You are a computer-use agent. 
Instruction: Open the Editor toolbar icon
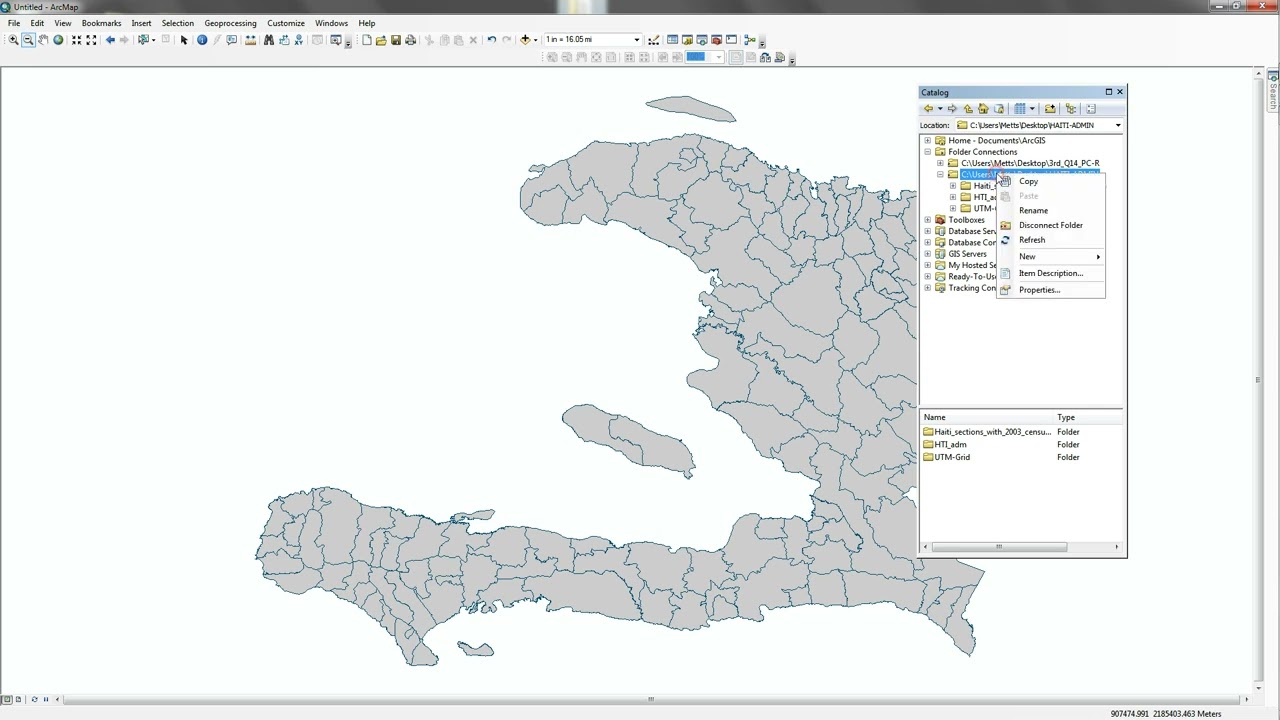pyautogui.click(x=654, y=40)
